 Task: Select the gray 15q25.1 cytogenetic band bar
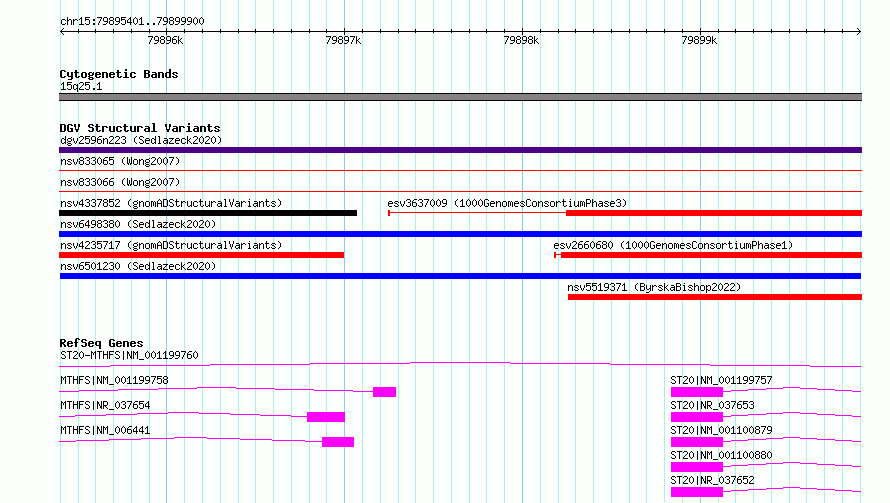(x=460, y=97)
